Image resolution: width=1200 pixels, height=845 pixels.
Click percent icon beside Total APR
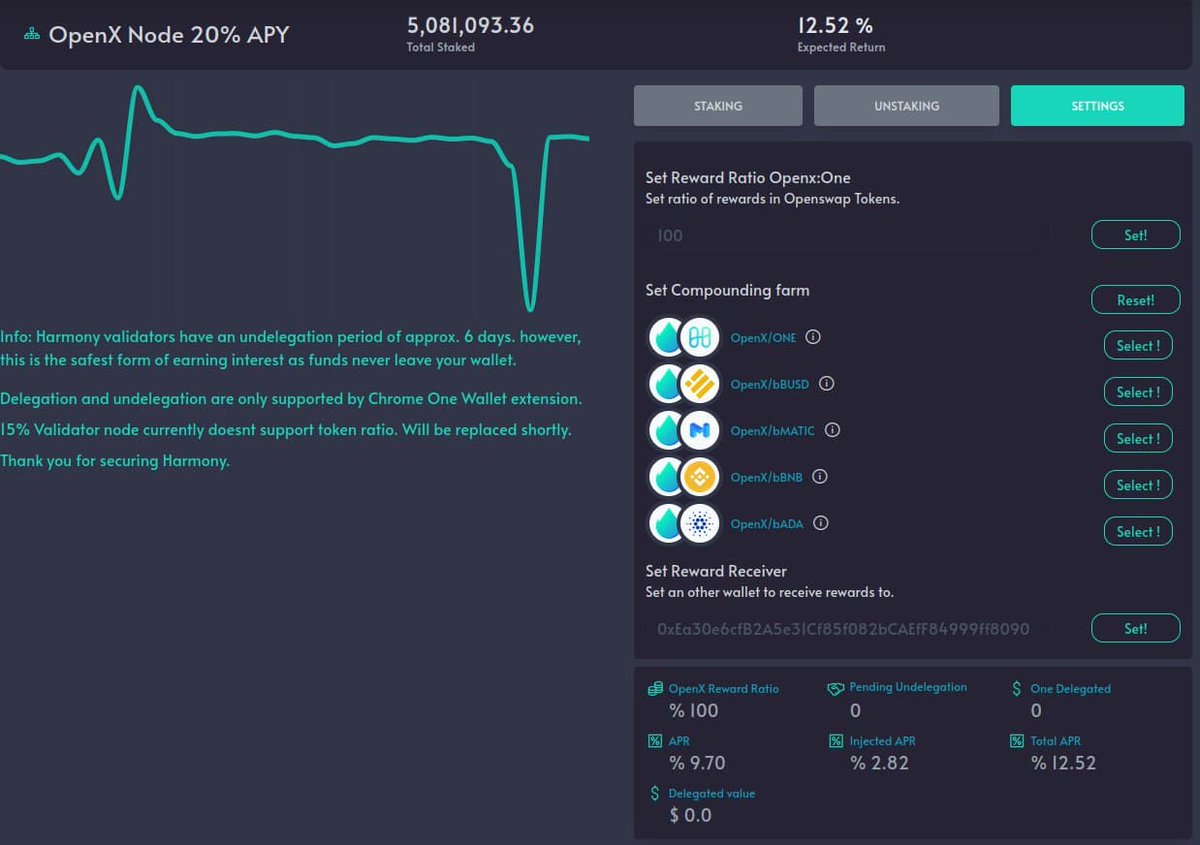pos(1016,741)
